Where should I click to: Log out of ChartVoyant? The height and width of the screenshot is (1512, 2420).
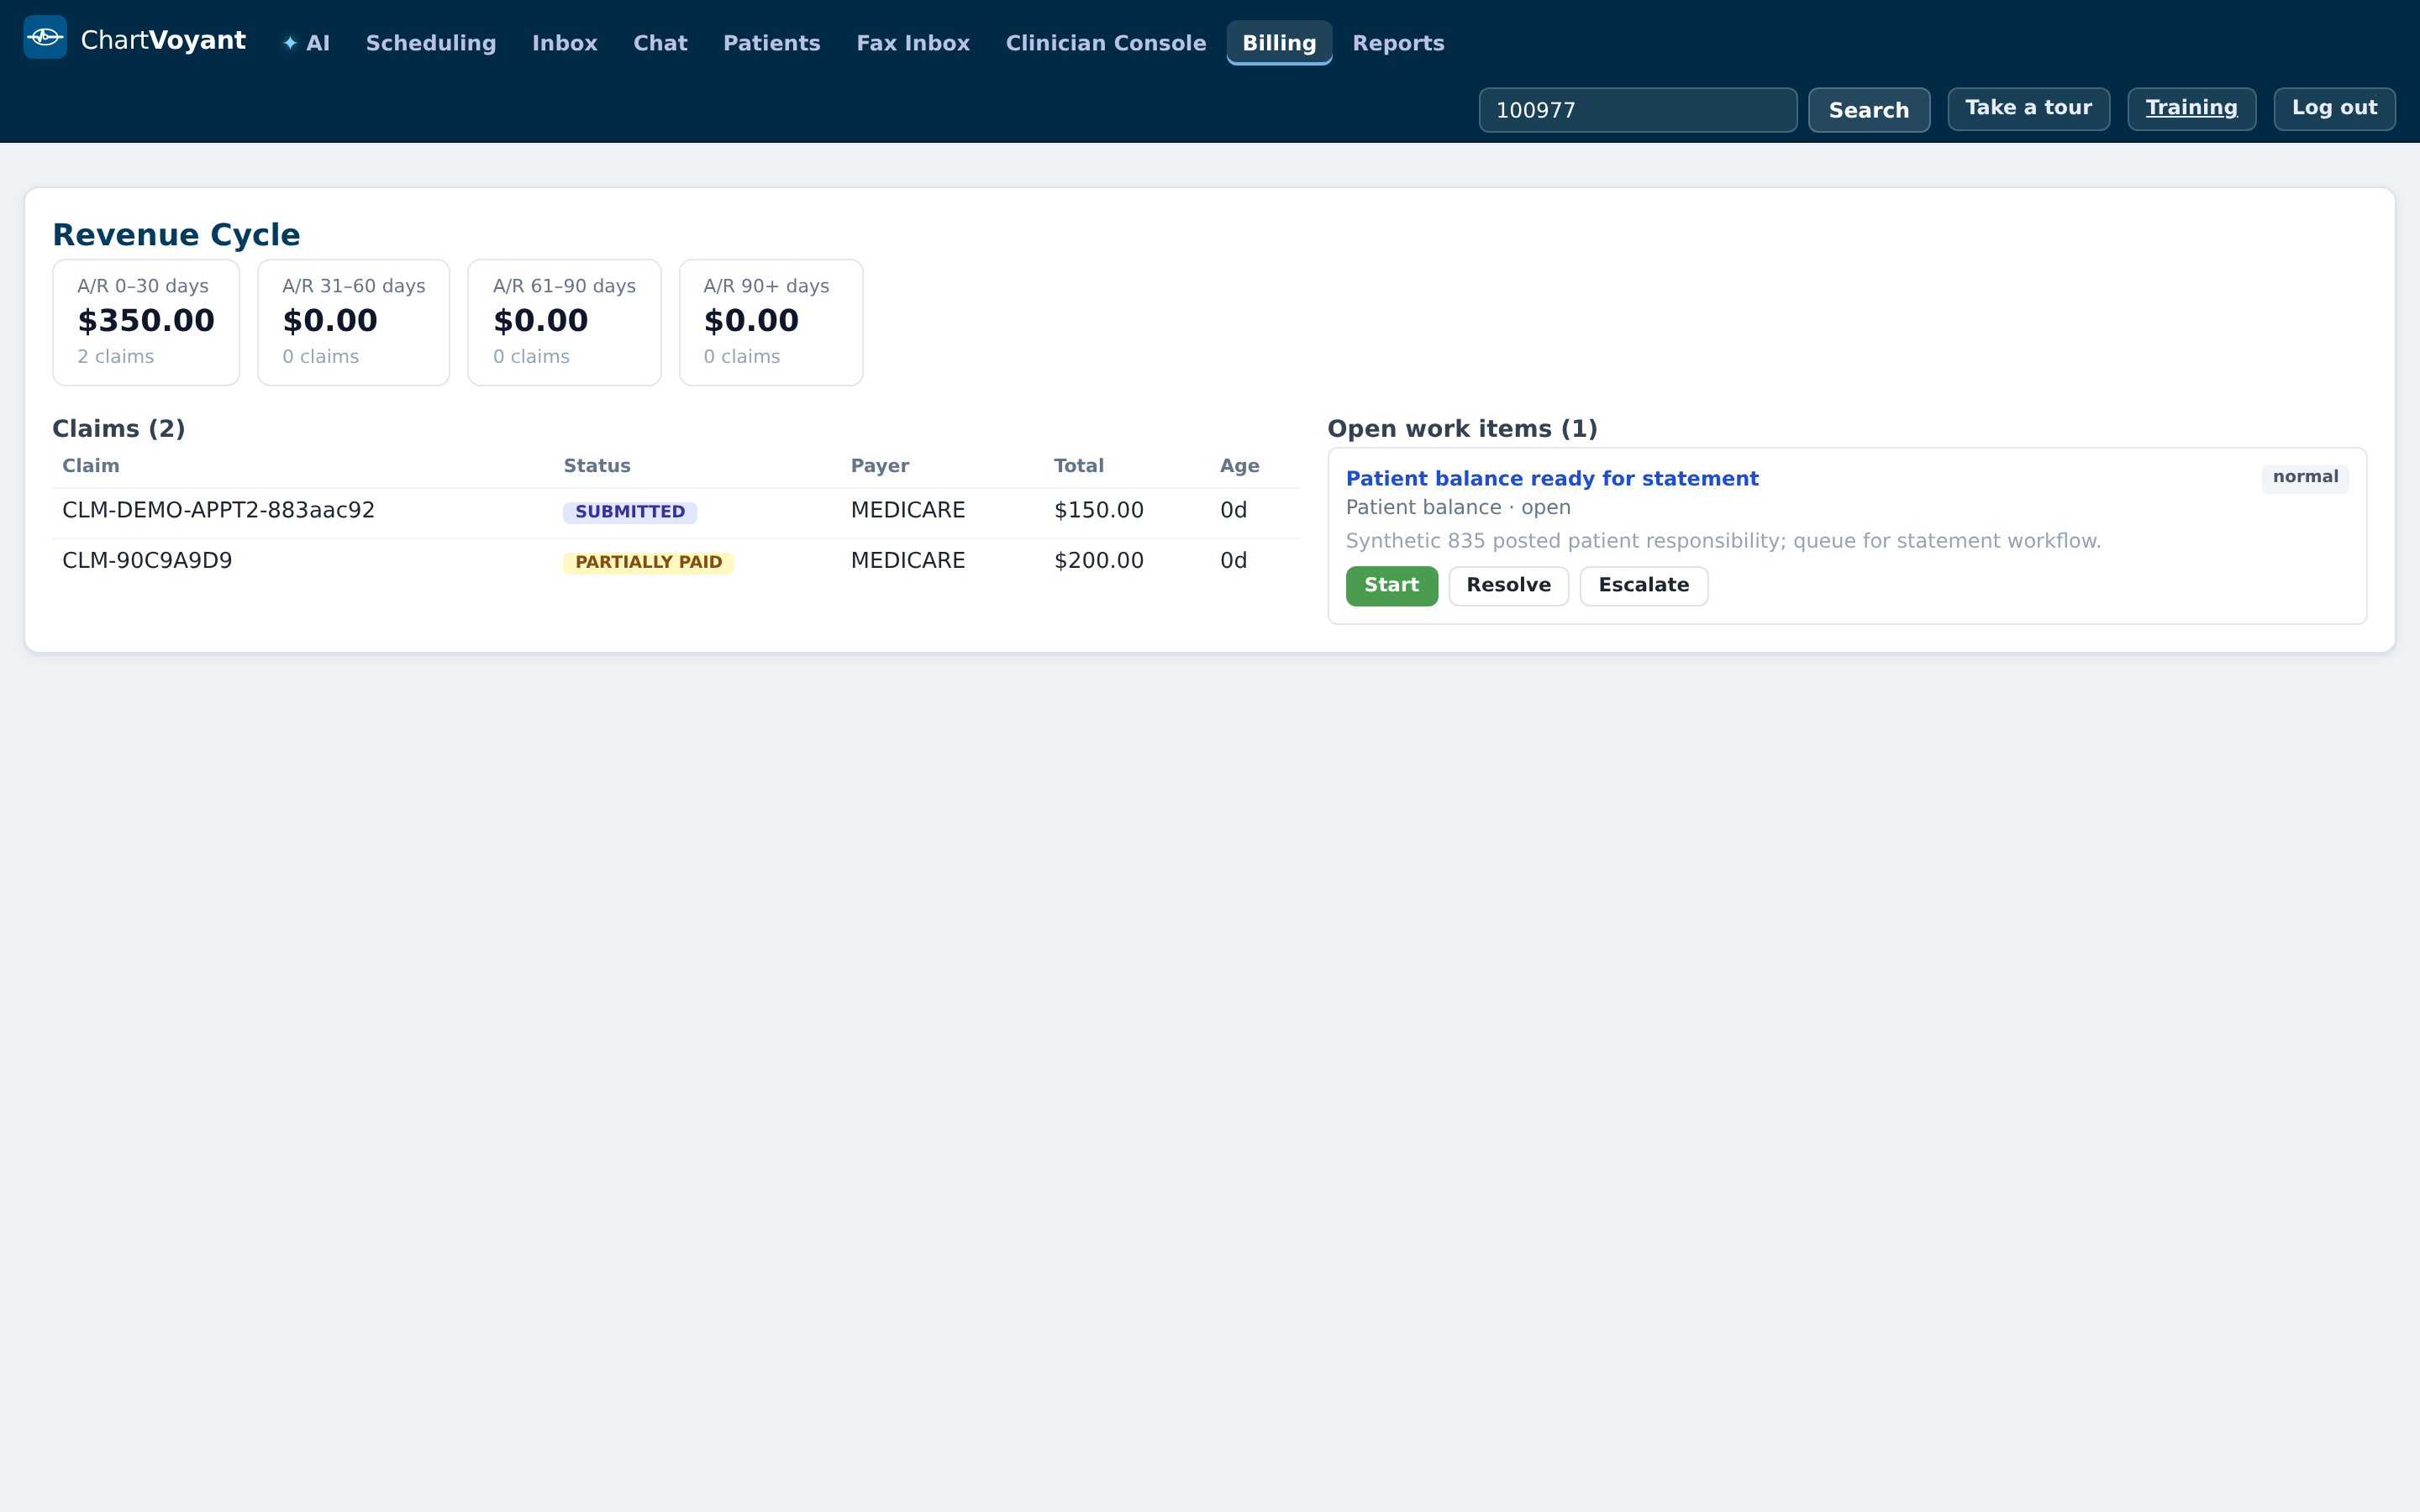(x=2334, y=108)
